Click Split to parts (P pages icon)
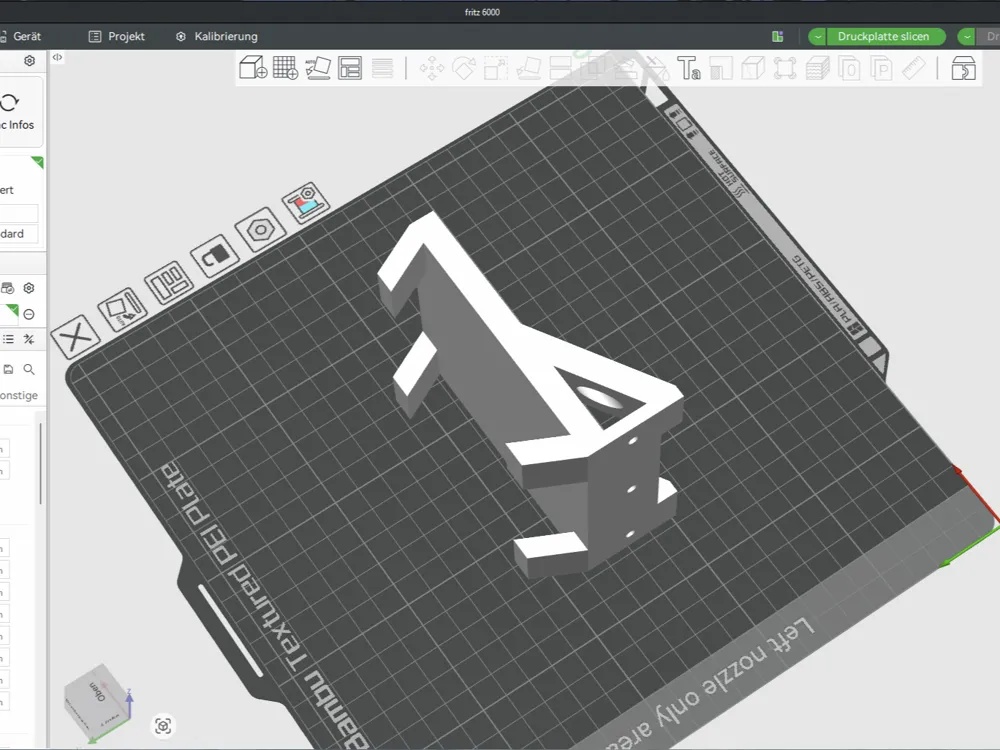 pos(881,68)
